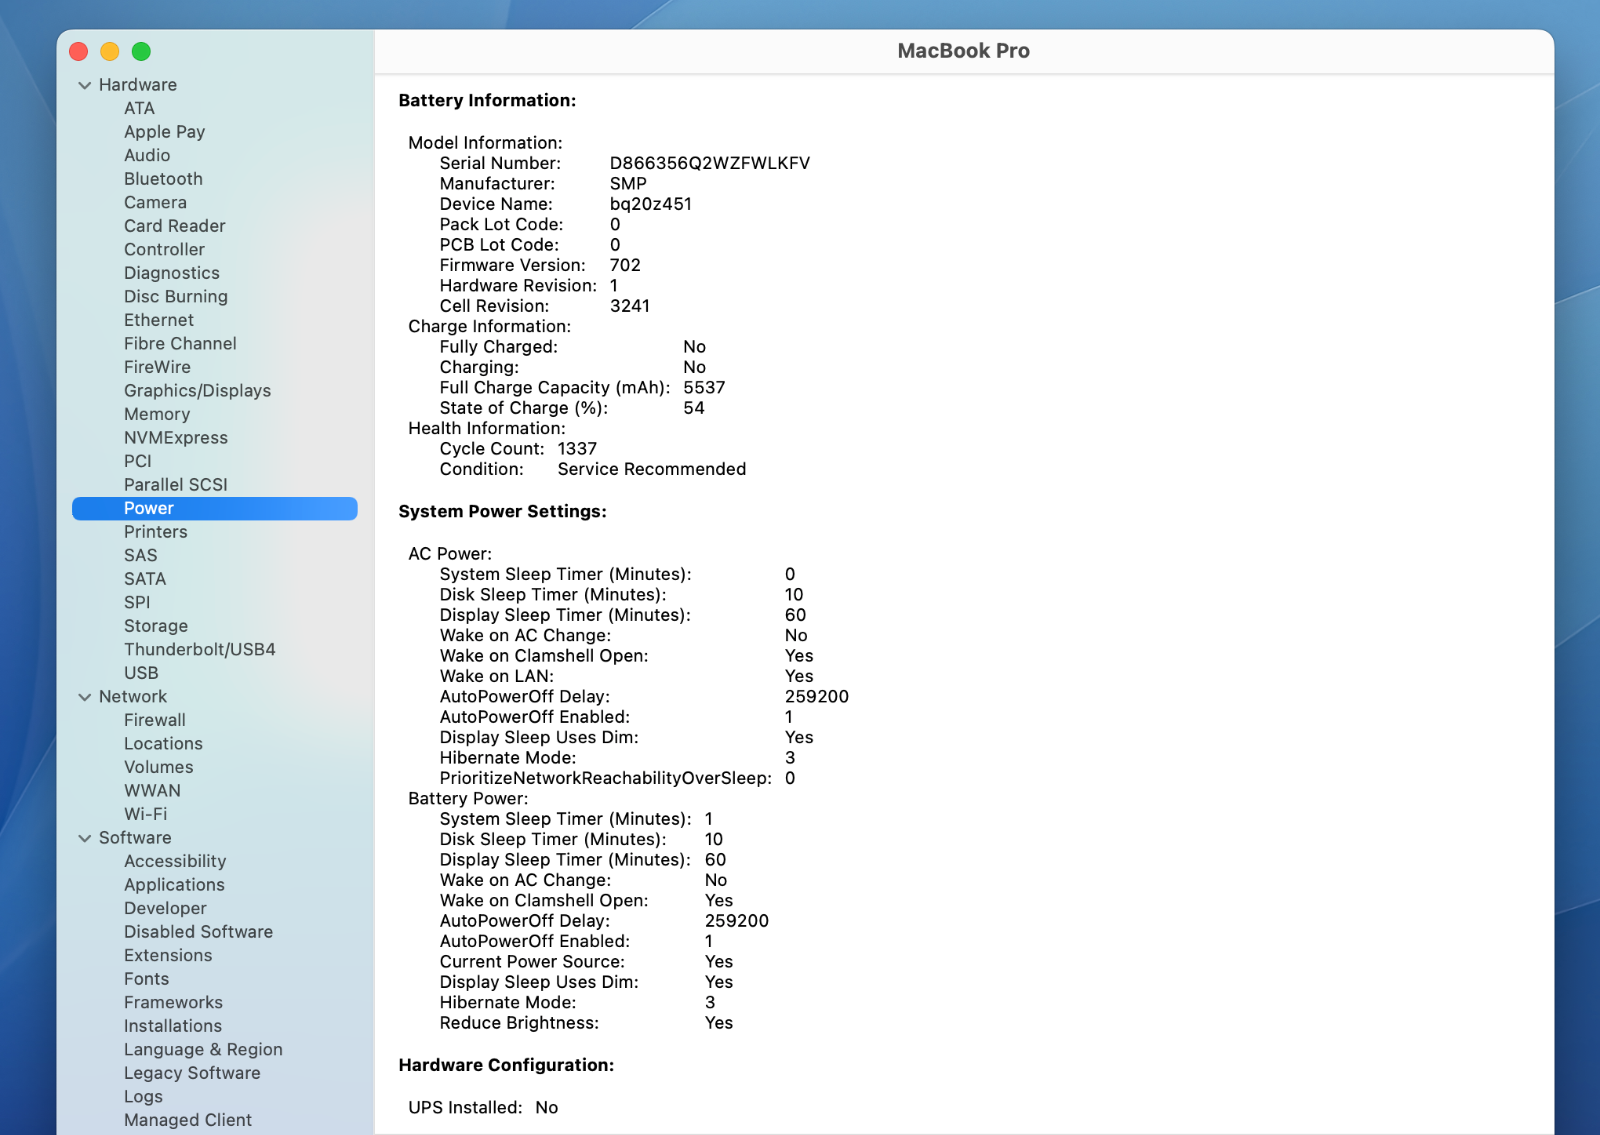Open Graphics/Displays information
1600x1135 pixels.
[197, 390]
